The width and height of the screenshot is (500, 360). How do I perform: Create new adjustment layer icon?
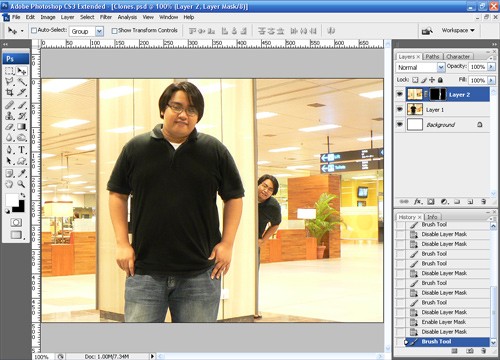click(444, 202)
